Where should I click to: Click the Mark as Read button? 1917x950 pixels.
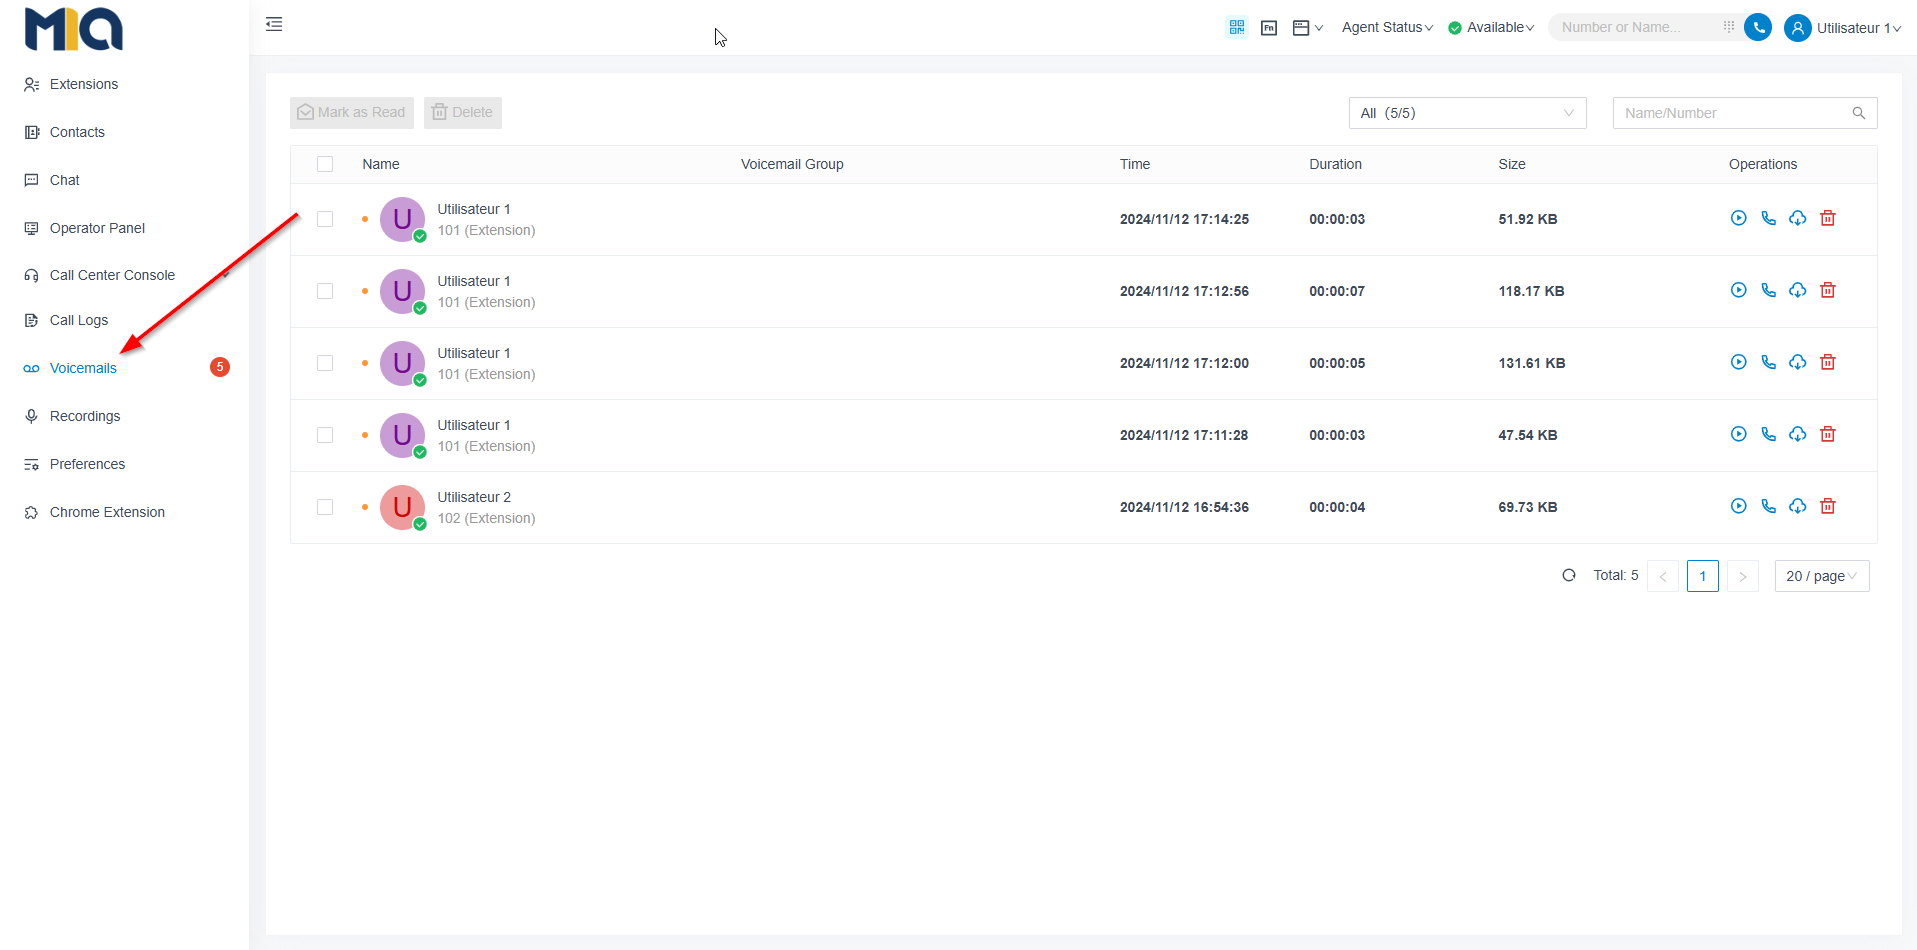pos(352,112)
